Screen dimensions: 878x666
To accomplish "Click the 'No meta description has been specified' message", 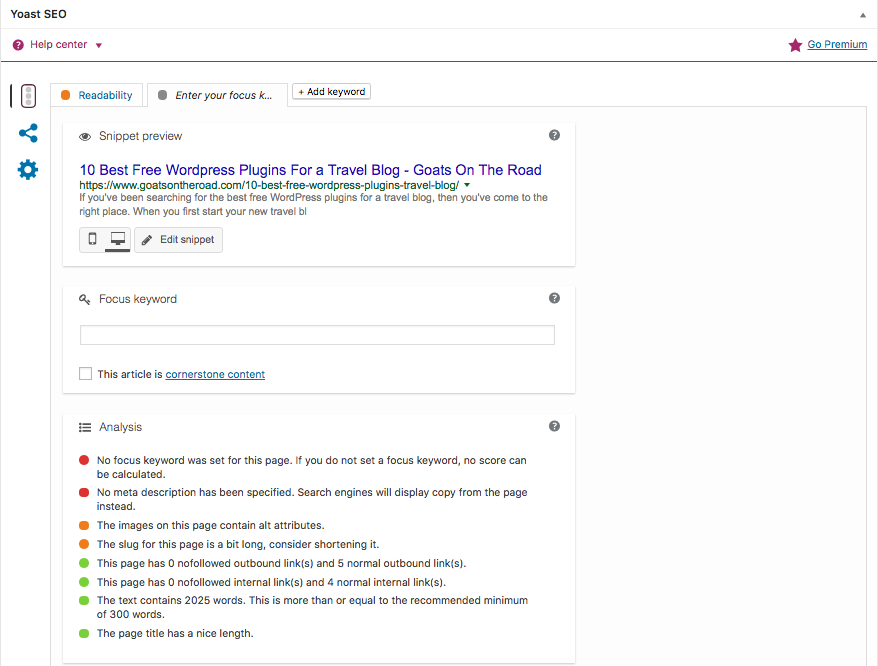I will click(312, 499).
